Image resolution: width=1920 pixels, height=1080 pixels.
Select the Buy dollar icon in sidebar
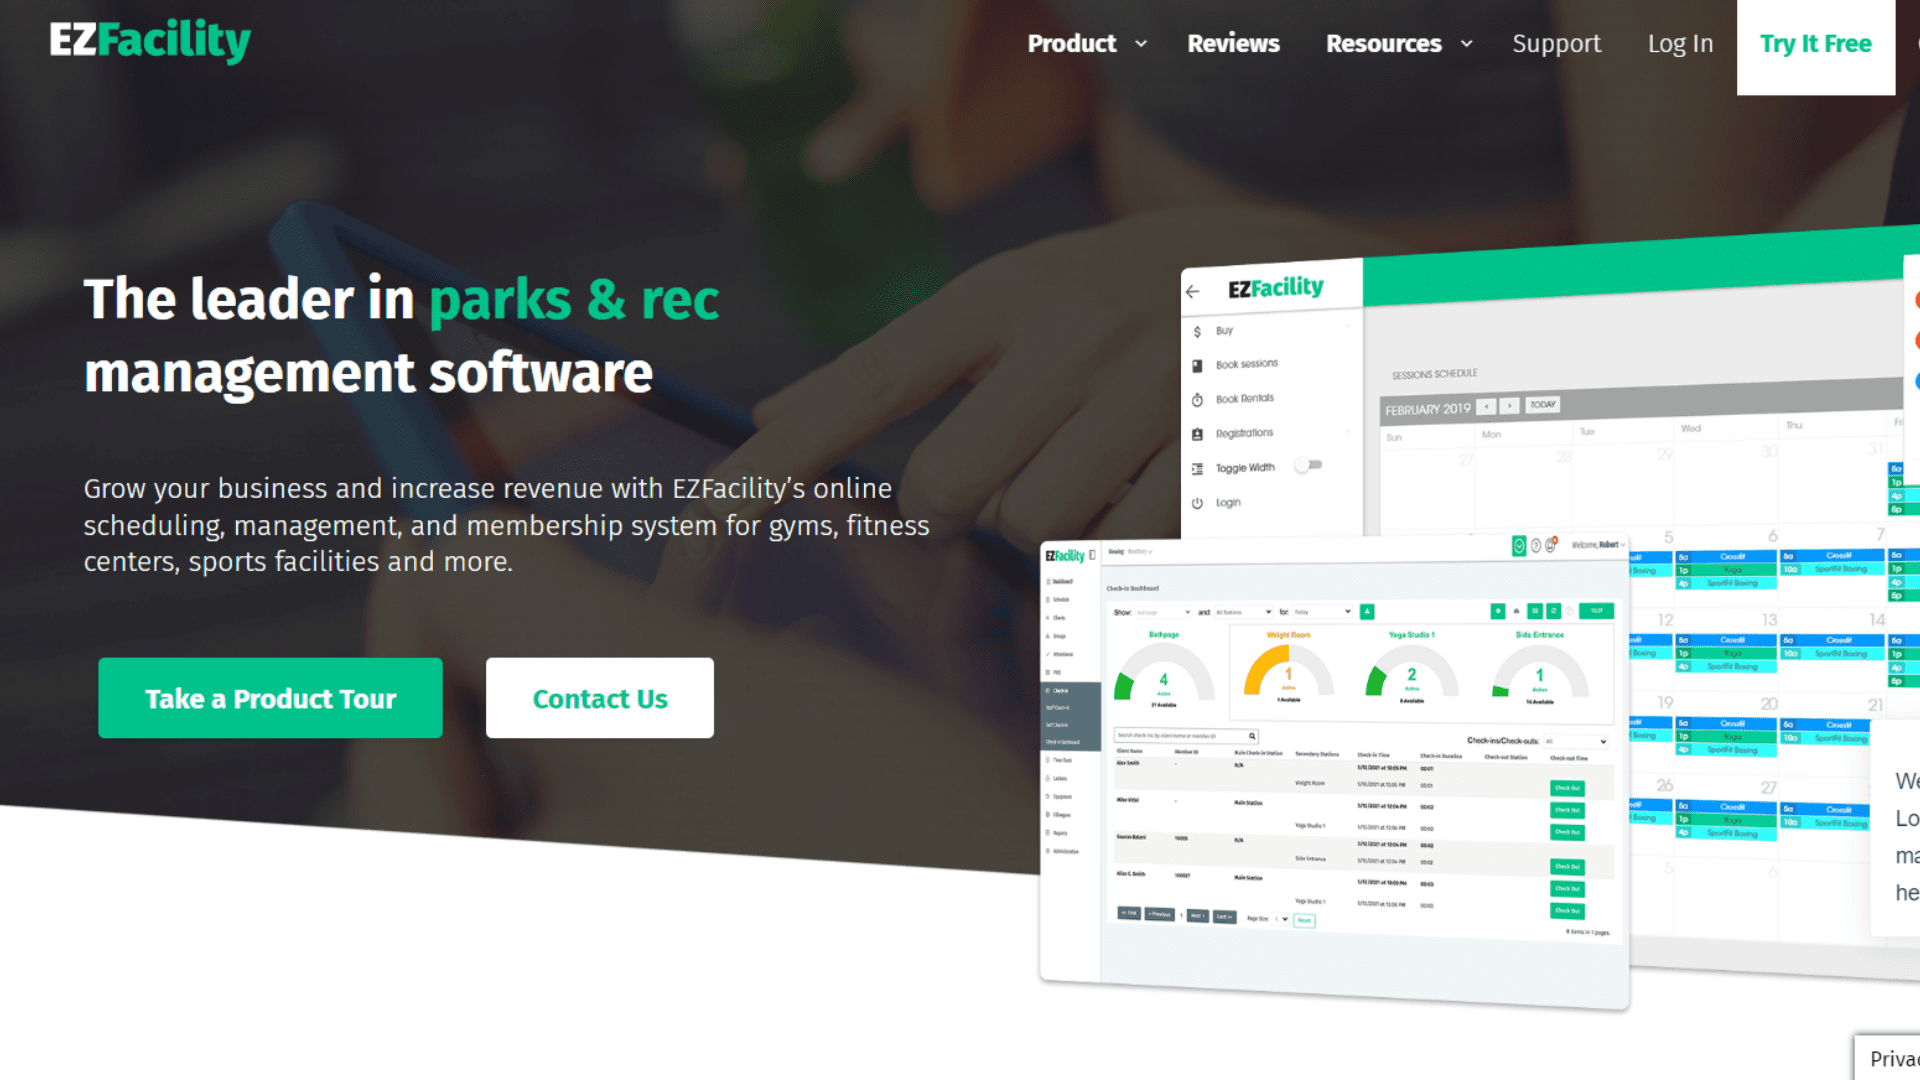(1197, 331)
